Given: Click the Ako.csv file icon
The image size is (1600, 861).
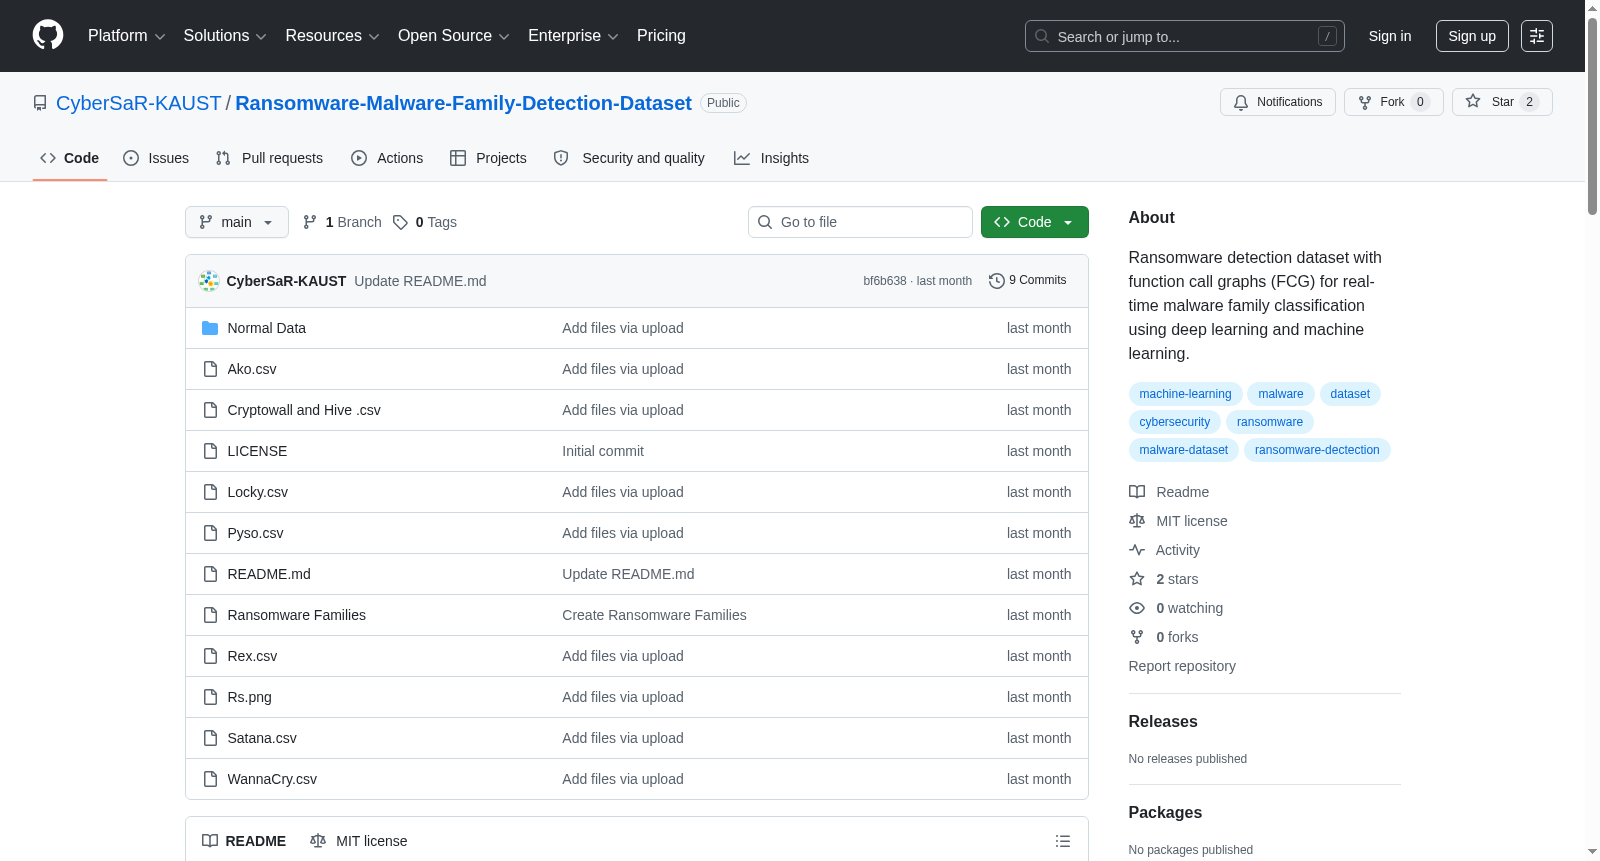Looking at the screenshot, I should [x=210, y=369].
